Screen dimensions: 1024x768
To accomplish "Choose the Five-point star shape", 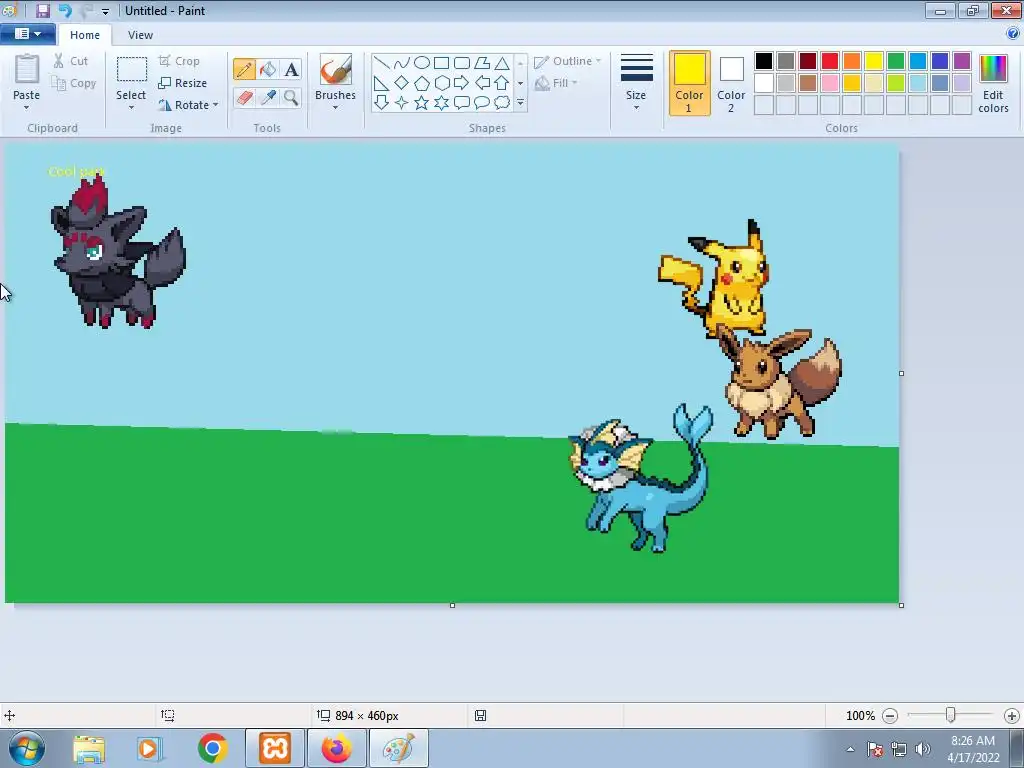I will tap(422, 103).
